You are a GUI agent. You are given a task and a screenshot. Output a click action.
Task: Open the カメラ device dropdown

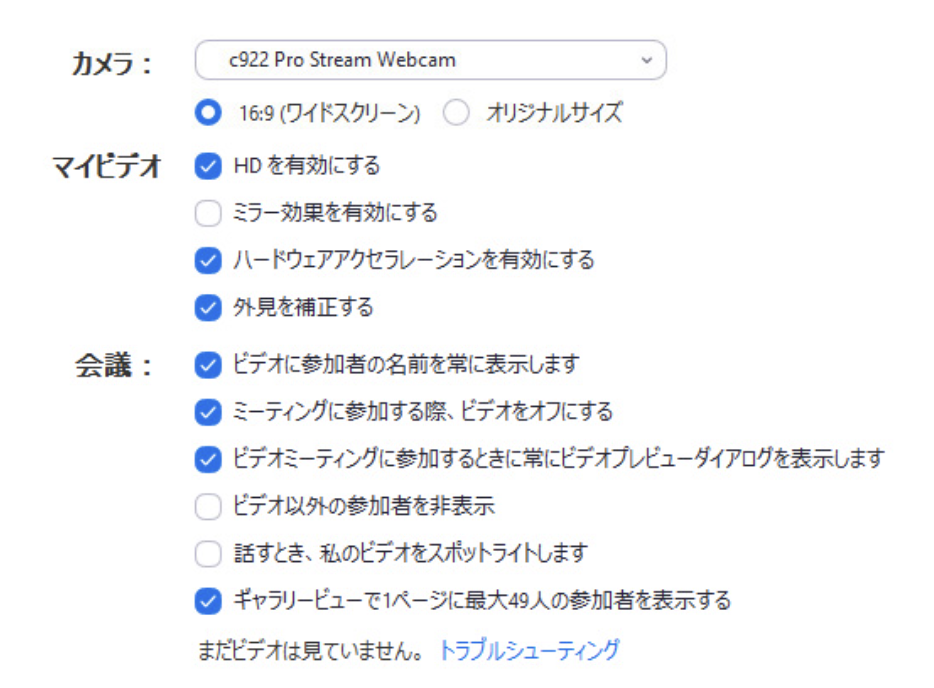(430, 60)
